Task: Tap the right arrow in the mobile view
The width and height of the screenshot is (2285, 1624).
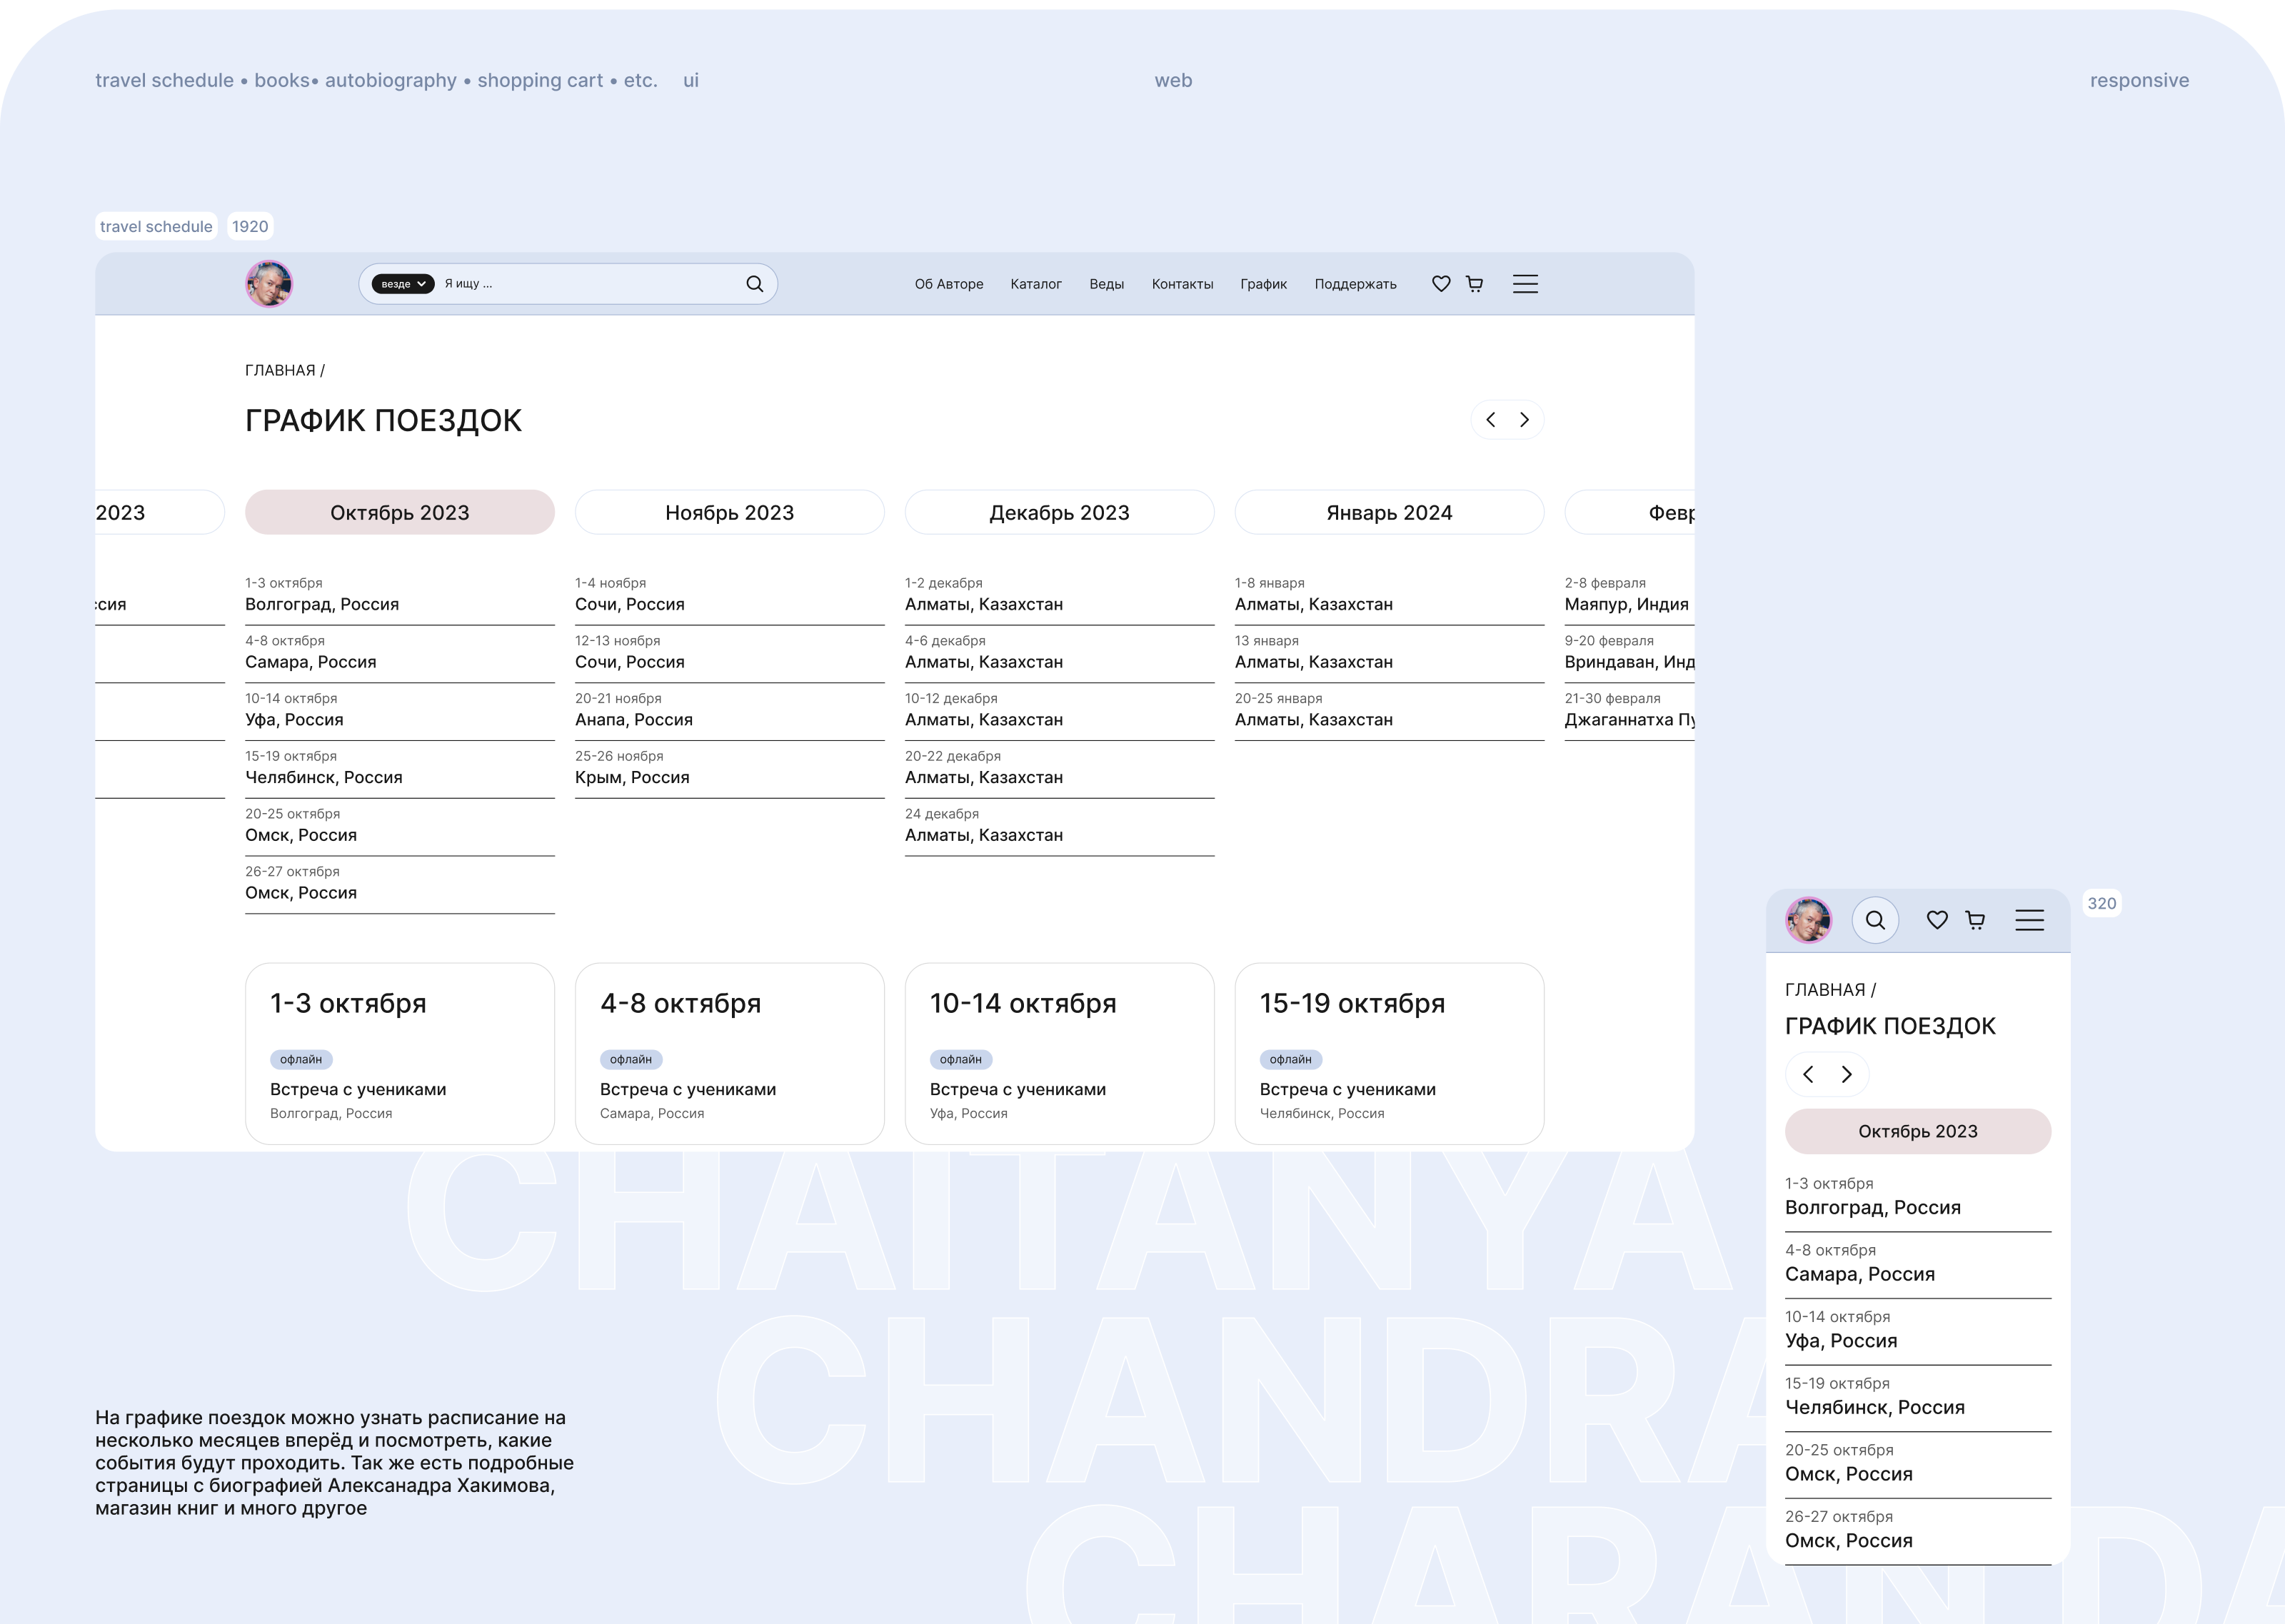Action: pyautogui.click(x=1847, y=1074)
